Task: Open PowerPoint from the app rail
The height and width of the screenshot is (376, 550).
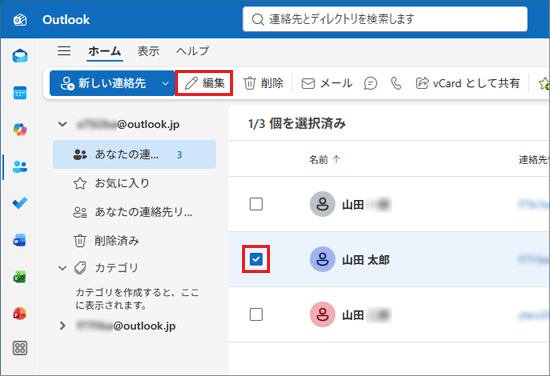Action: point(20,314)
